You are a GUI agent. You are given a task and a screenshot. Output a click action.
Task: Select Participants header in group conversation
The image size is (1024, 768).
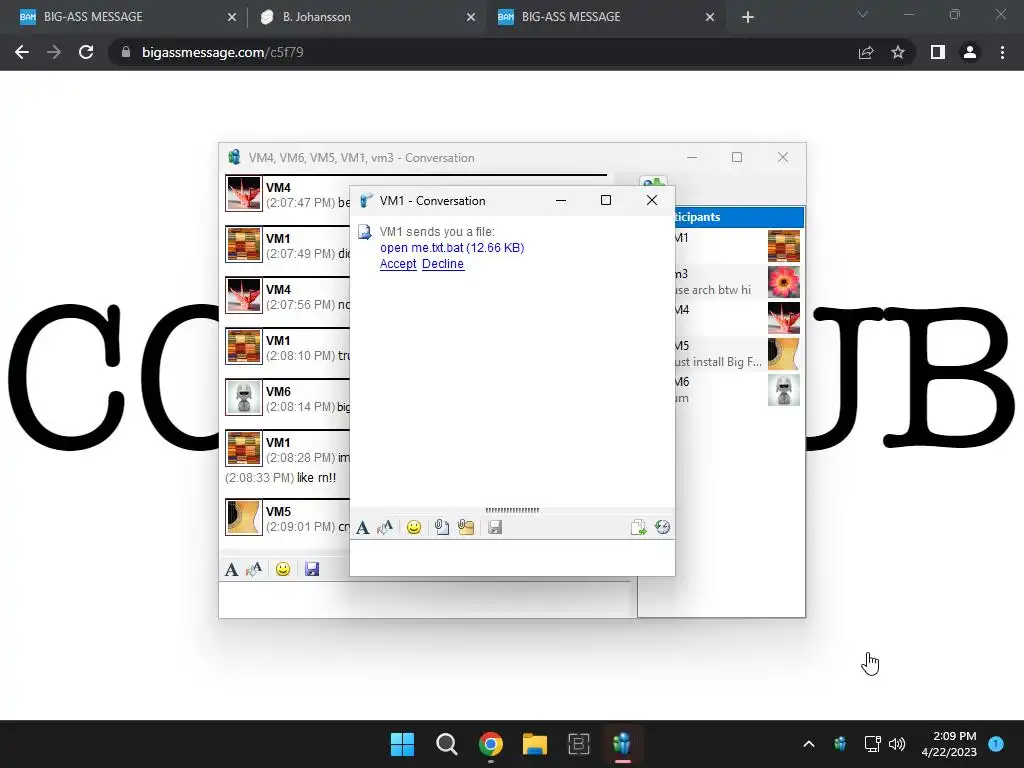pyautogui.click(x=739, y=217)
